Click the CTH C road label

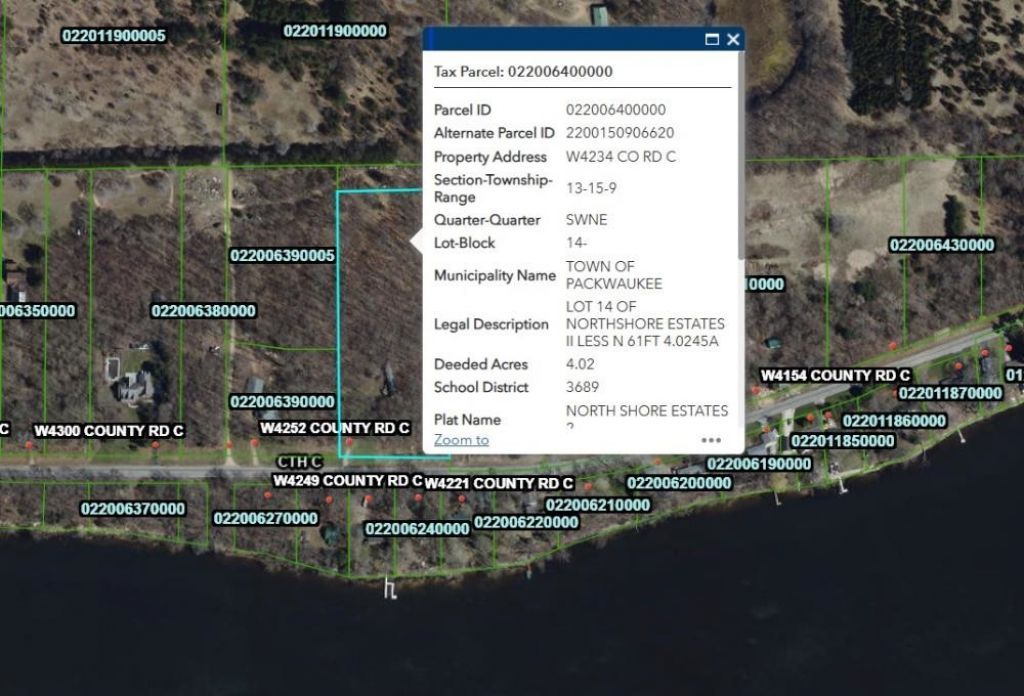(x=300, y=461)
